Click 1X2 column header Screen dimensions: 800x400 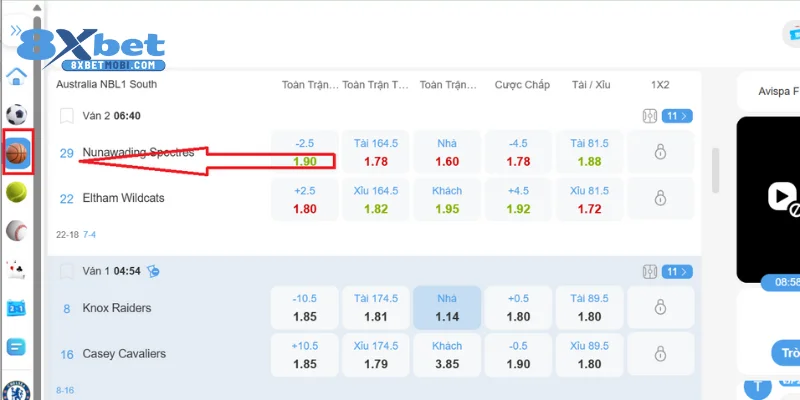point(660,85)
